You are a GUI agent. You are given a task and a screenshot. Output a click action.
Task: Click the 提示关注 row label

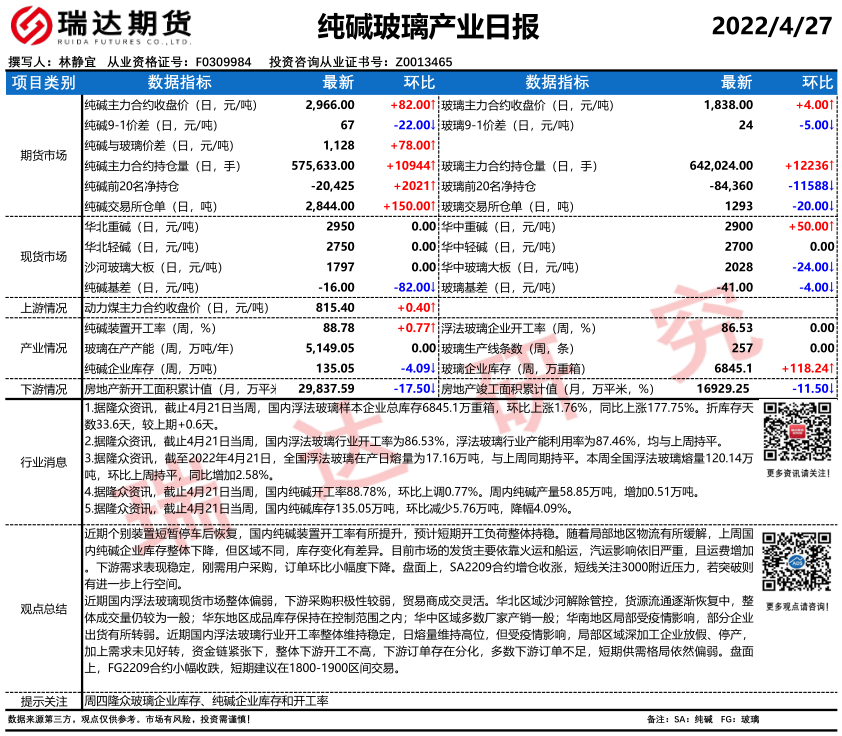point(43,702)
